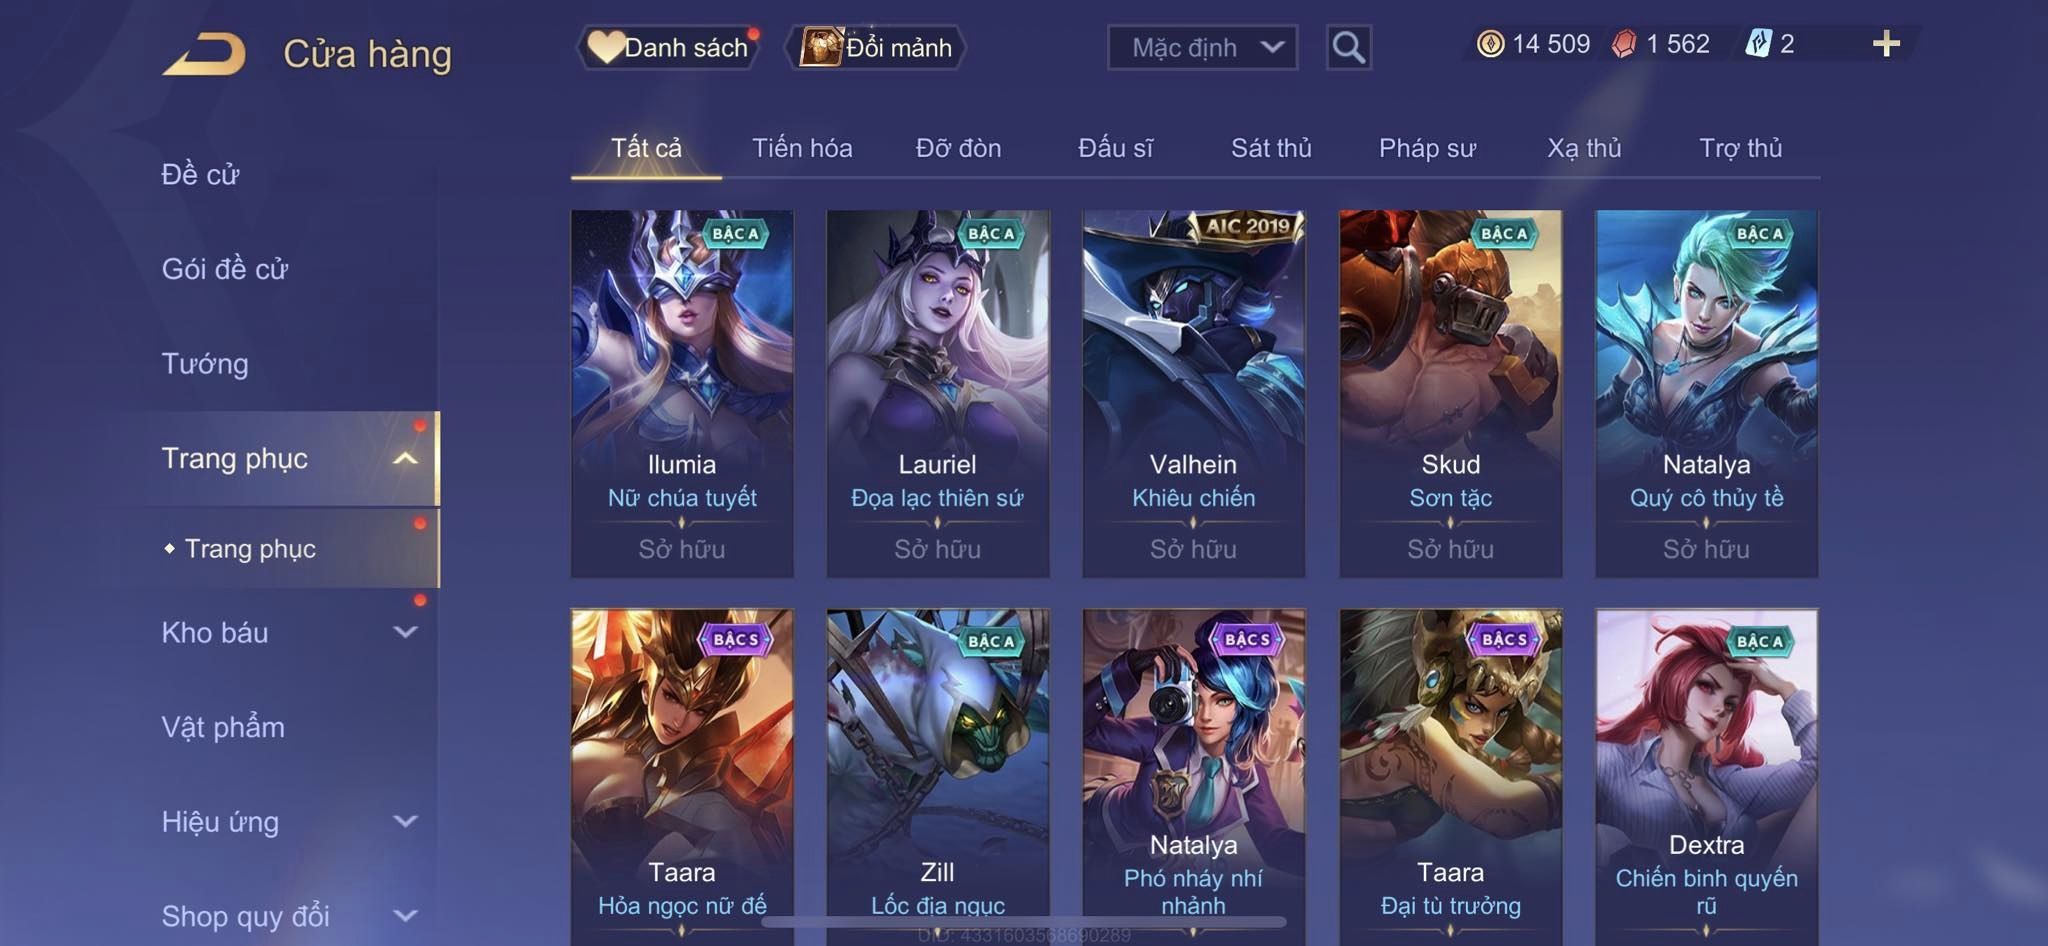Open the Ilumia Nữ chúa tuyết skin
2048x946 pixels.
click(682, 393)
